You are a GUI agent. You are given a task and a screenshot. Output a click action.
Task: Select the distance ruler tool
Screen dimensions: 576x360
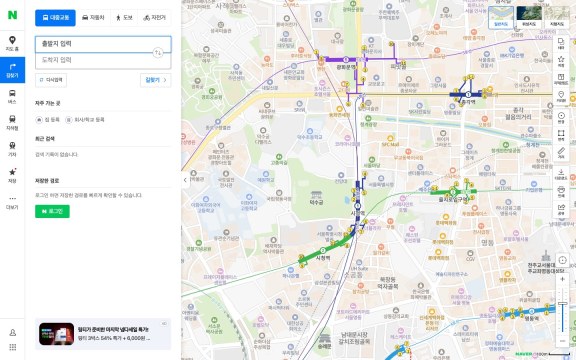tap(561, 153)
